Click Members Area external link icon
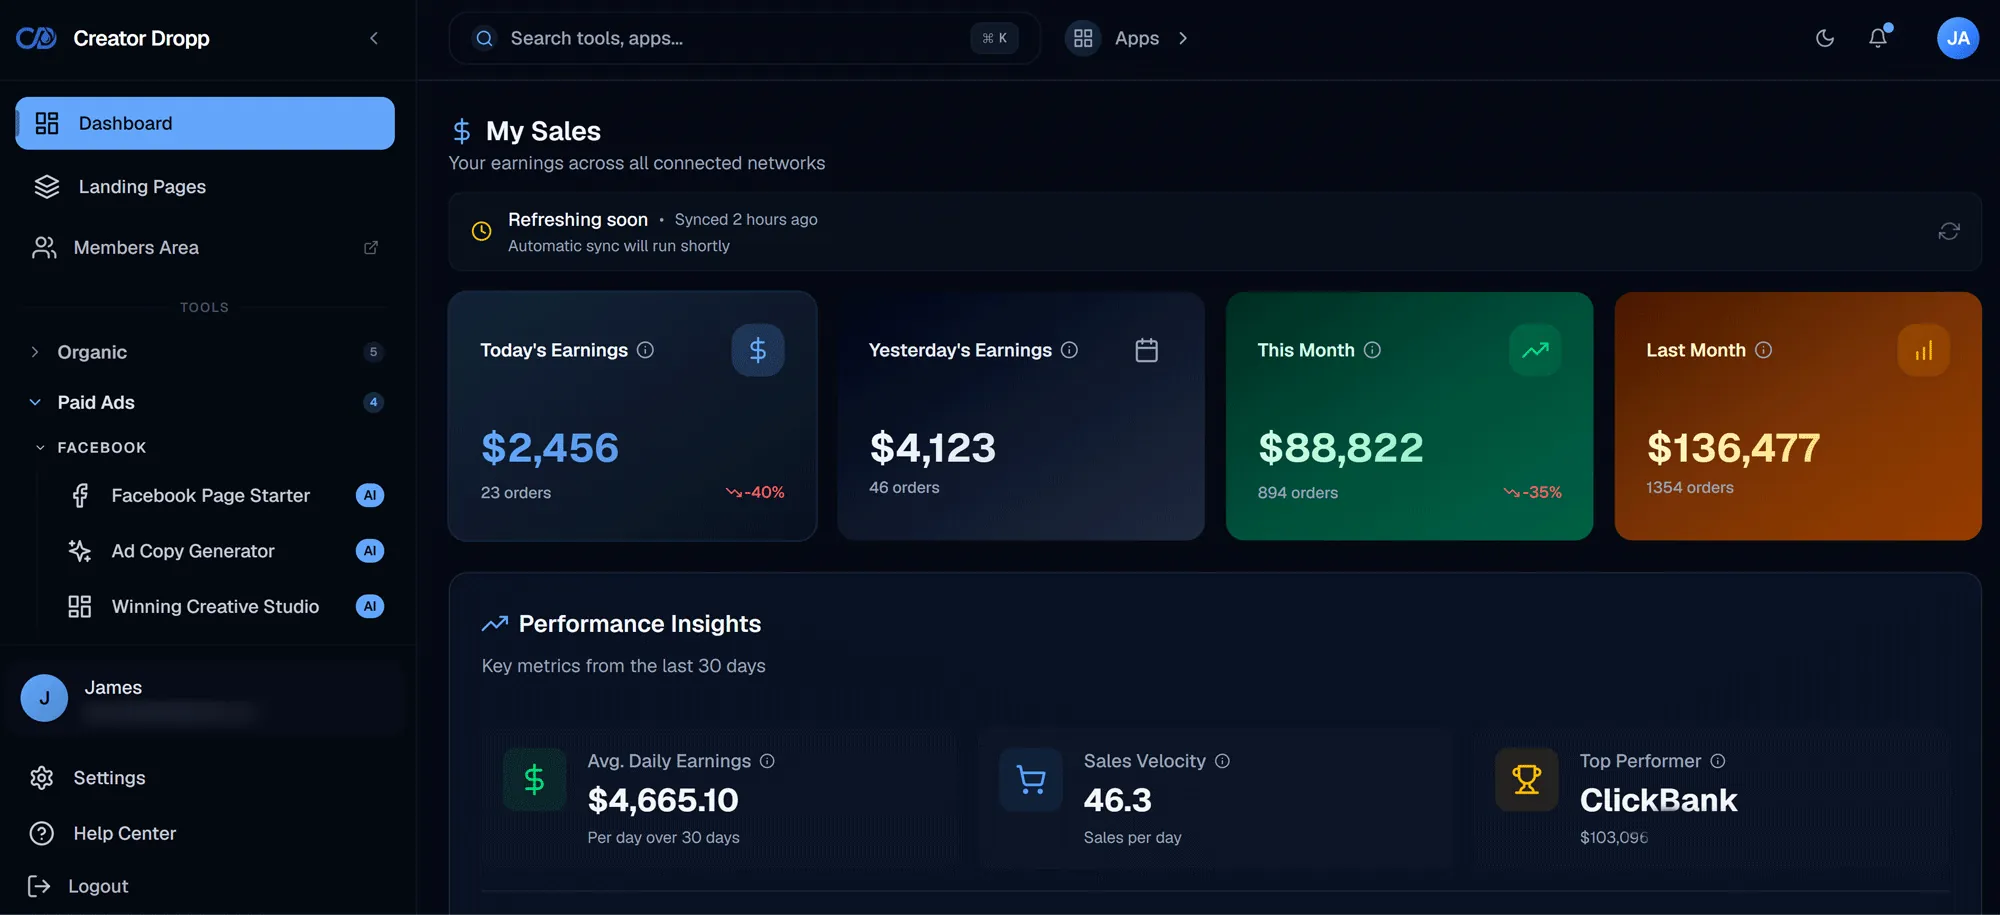Viewport: 2000px width, 915px height. click(371, 247)
